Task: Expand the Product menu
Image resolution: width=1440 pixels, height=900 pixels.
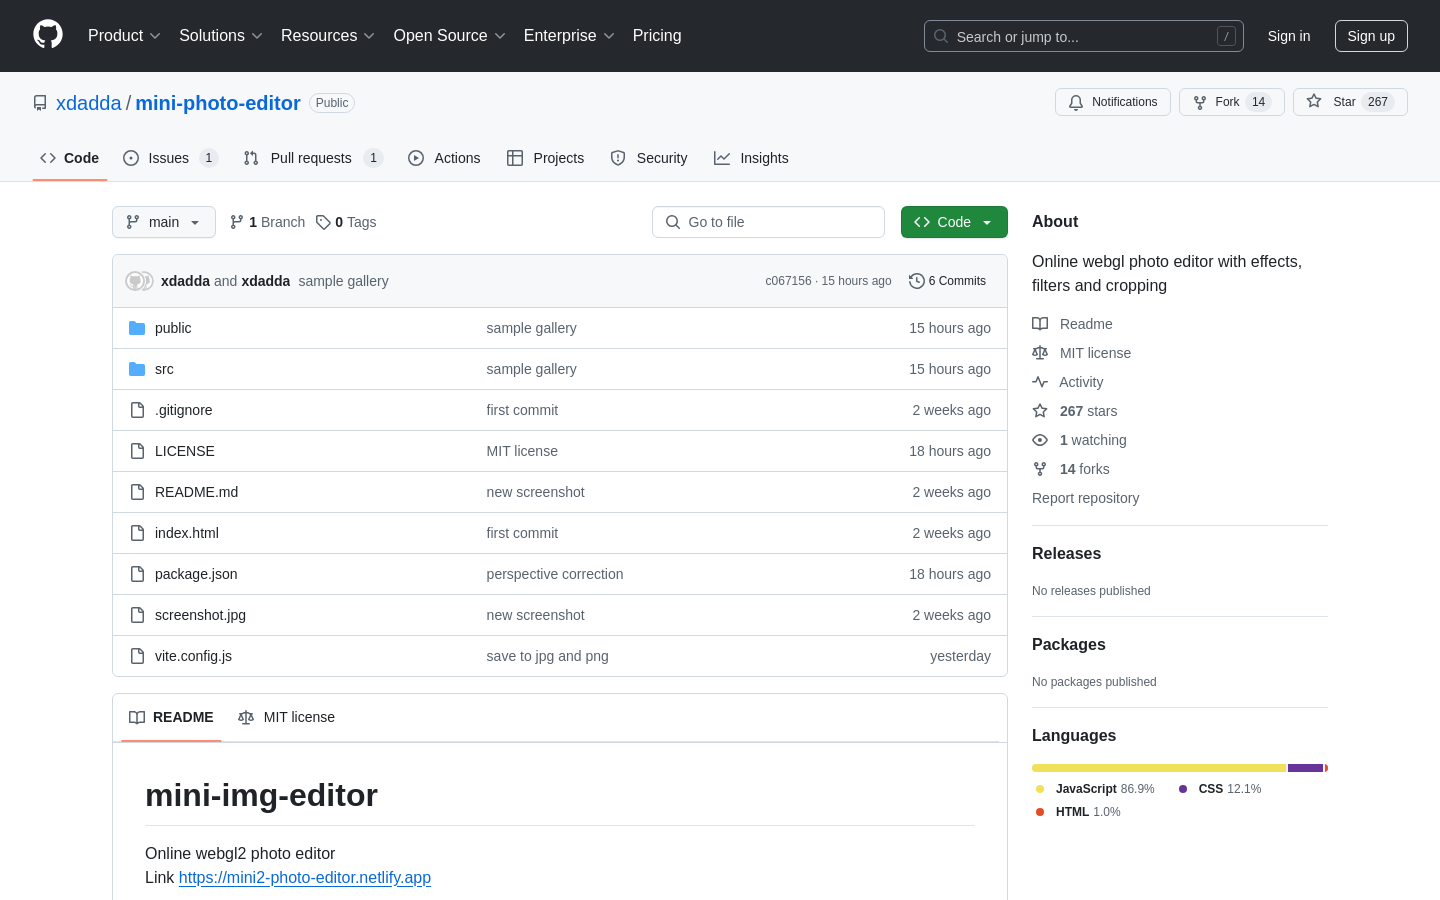Action: pyautogui.click(x=124, y=36)
